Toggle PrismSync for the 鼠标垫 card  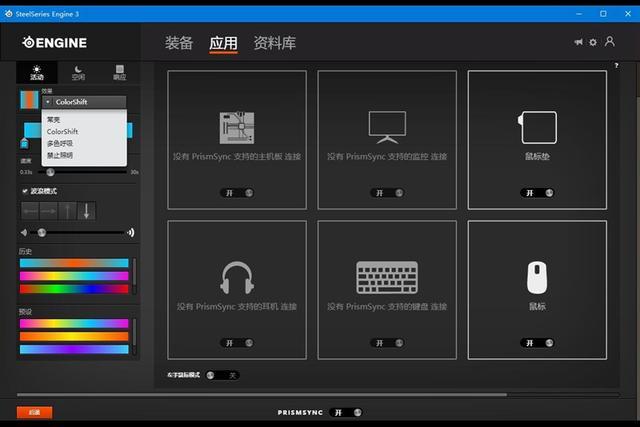(x=537, y=193)
